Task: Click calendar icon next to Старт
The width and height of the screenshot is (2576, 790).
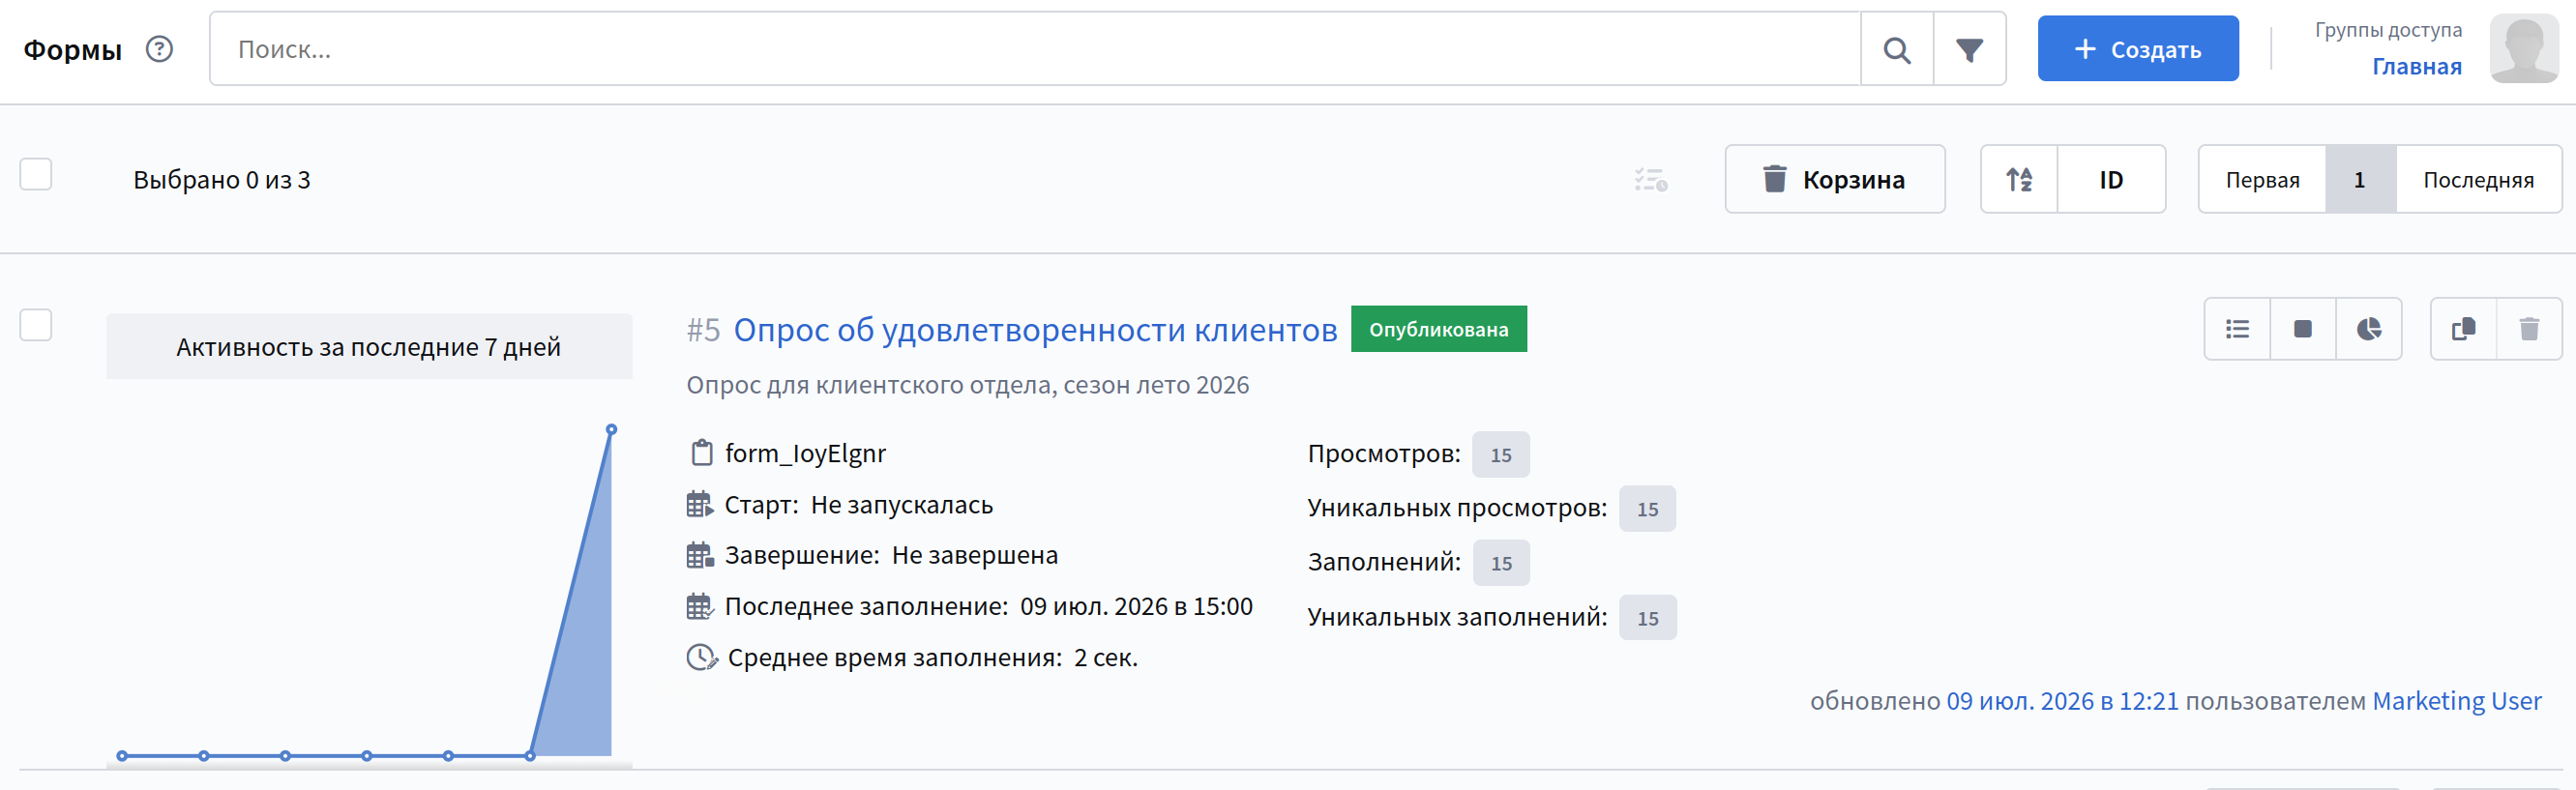Action: point(700,505)
